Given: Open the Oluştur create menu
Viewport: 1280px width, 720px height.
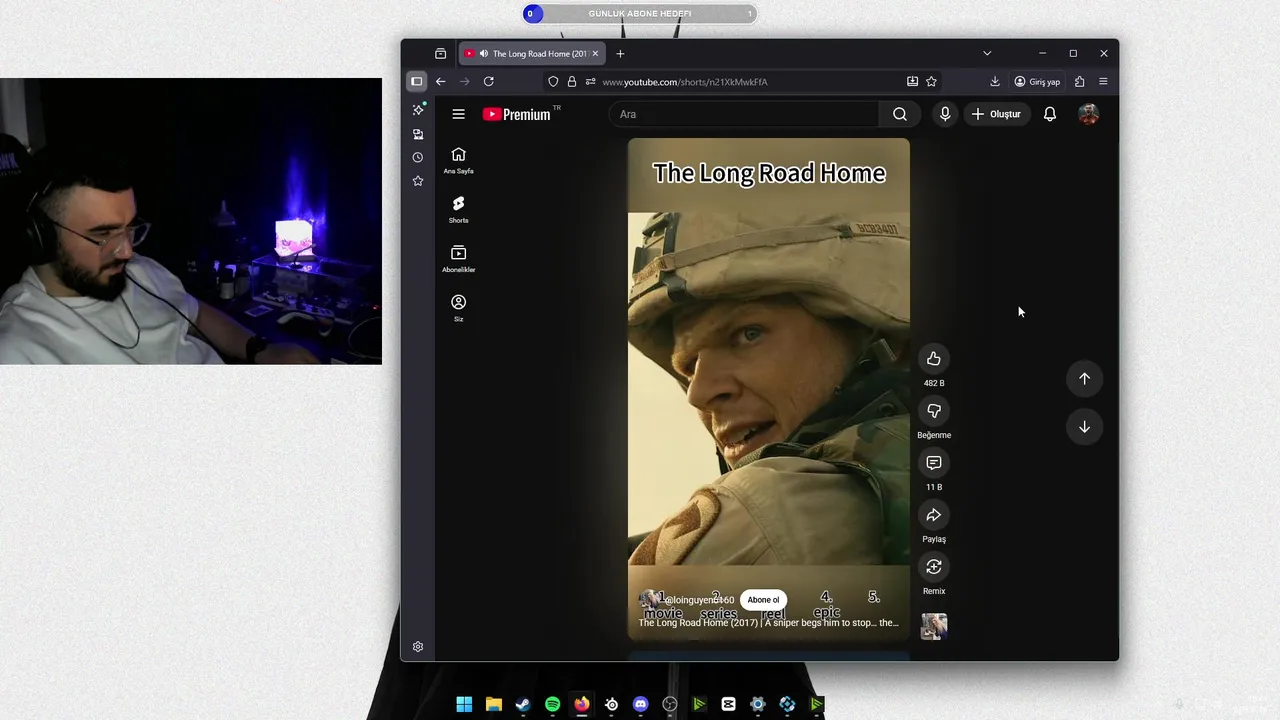Looking at the screenshot, I should 996,114.
